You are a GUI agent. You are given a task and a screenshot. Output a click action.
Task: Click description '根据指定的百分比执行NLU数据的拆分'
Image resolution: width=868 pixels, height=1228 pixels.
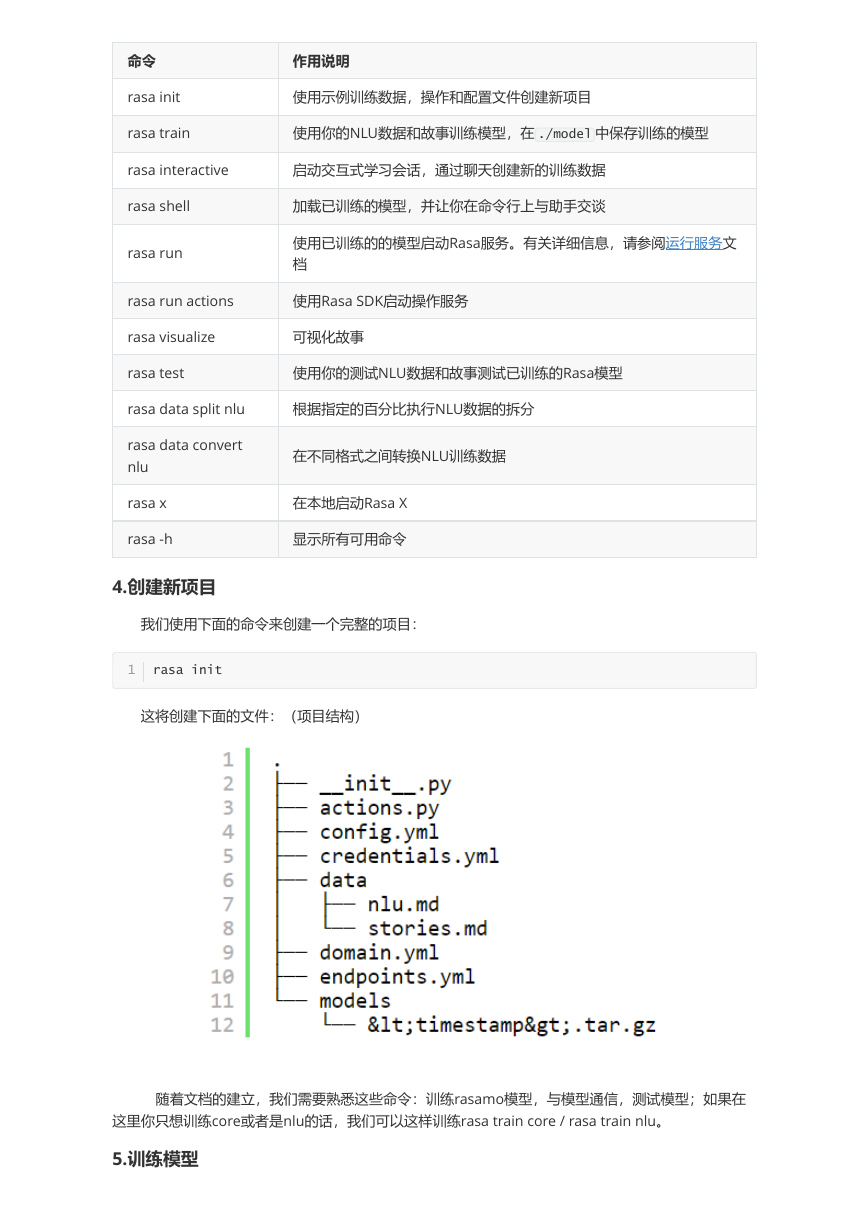(413, 409)
